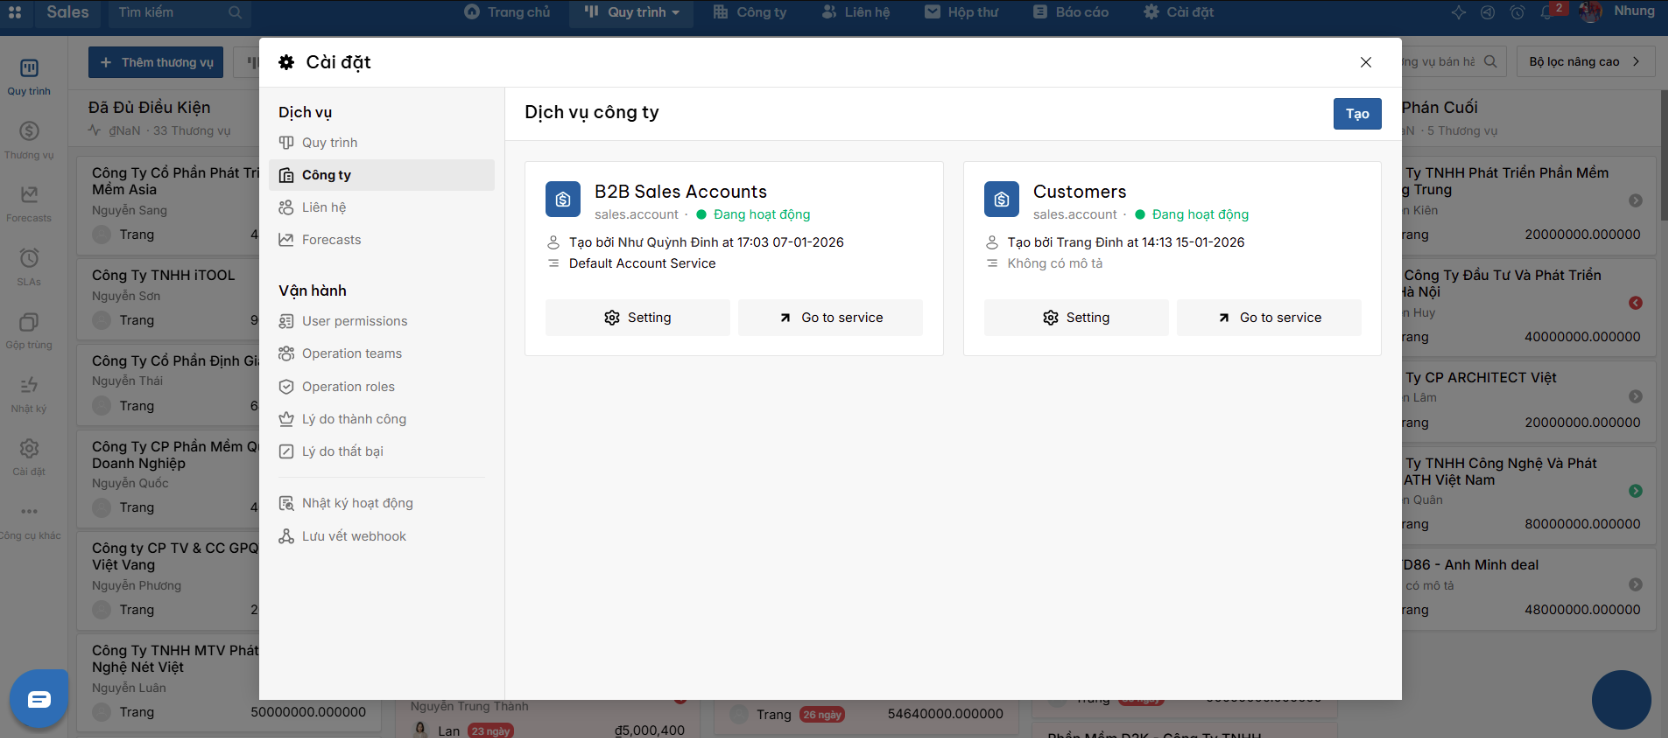Go to service for B2B Sales Accounts
Image resolution: width=1668 pixels, height=738 pixels.
[x=830, y=318]
